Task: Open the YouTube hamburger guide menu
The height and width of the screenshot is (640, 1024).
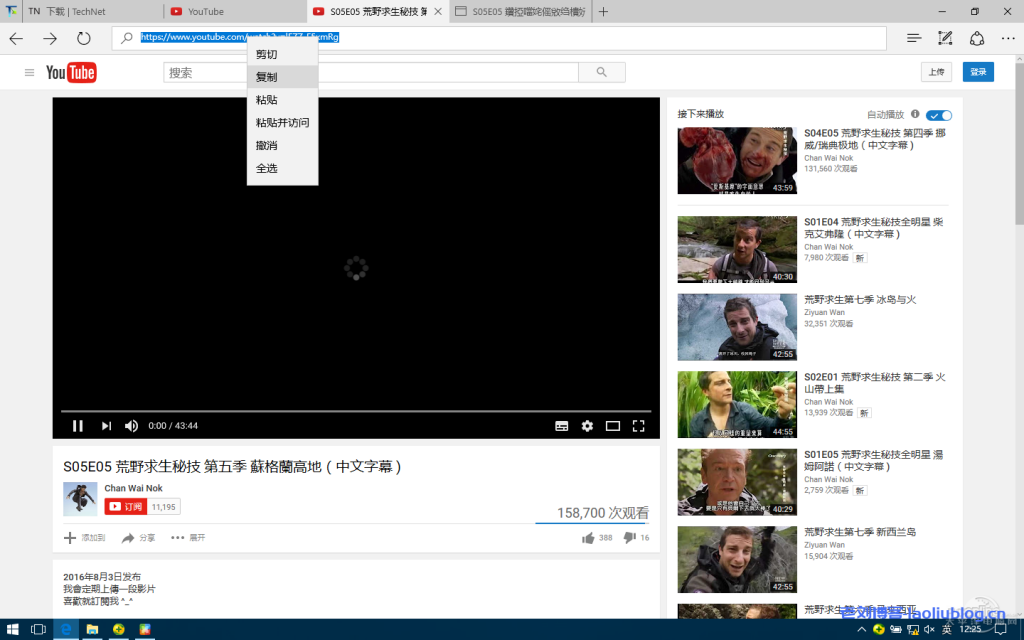Action: click(29, 72)
